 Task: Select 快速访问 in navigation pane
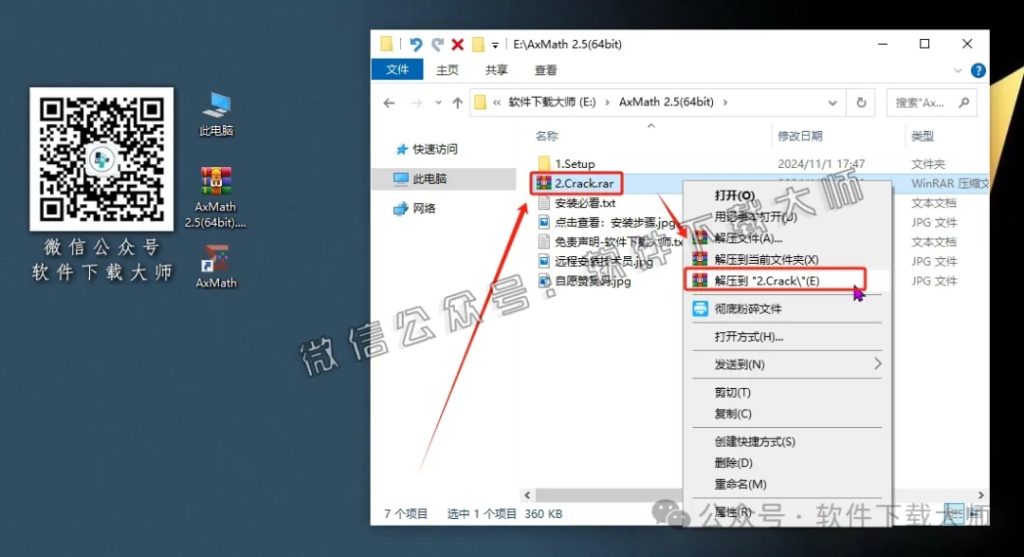(427, 150)
